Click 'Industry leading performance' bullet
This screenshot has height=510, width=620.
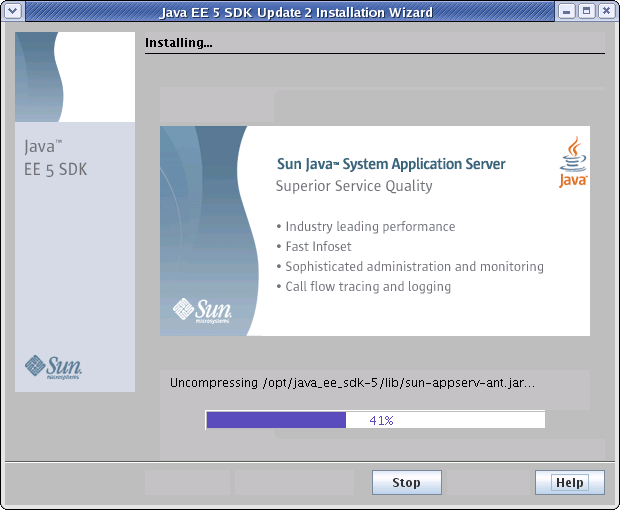(x=366, y=227)
